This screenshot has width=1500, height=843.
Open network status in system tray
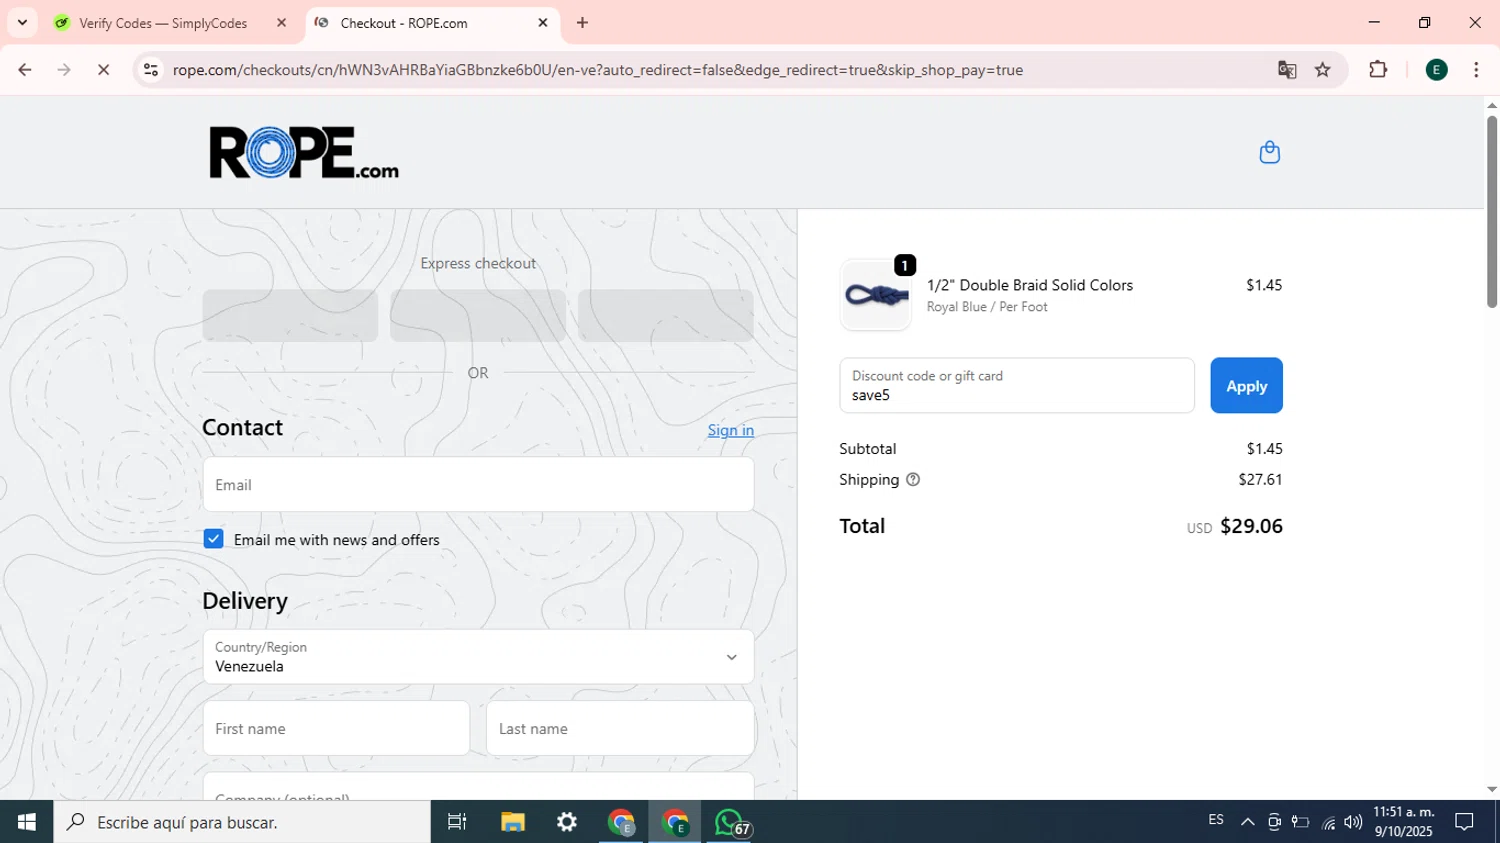coord(1328,822)
